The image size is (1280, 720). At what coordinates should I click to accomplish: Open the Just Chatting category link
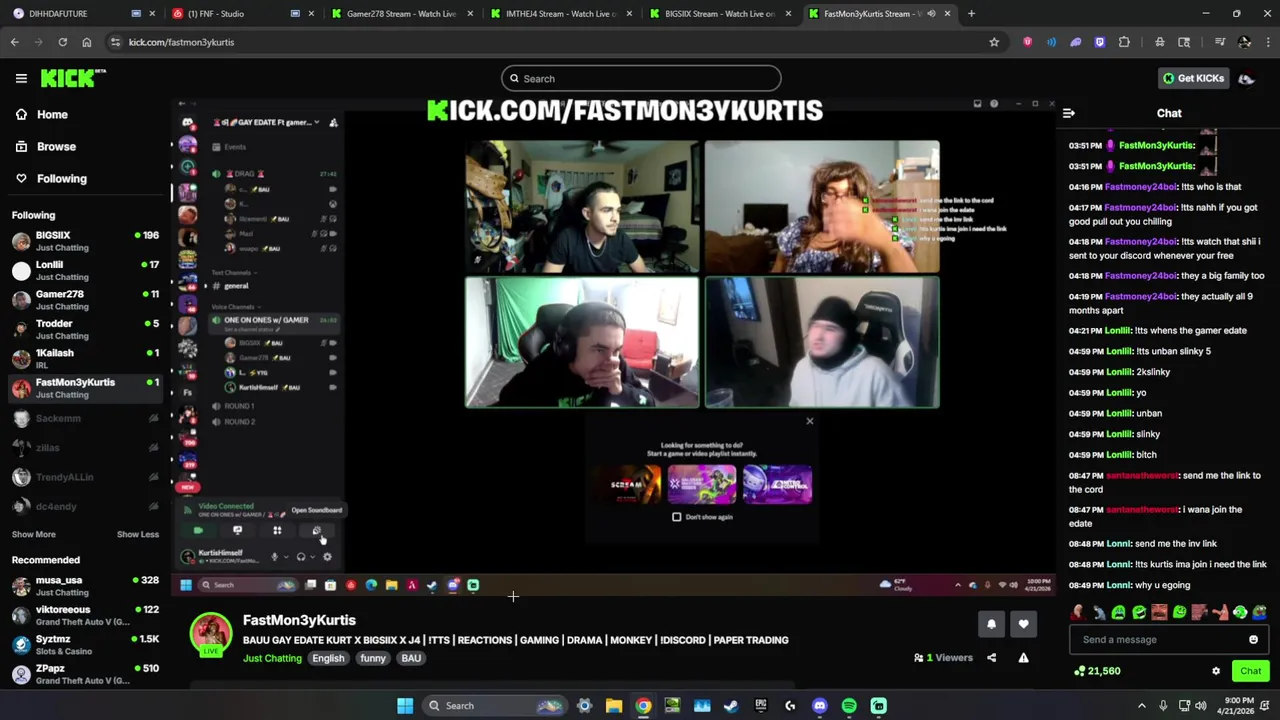point(272,659)
